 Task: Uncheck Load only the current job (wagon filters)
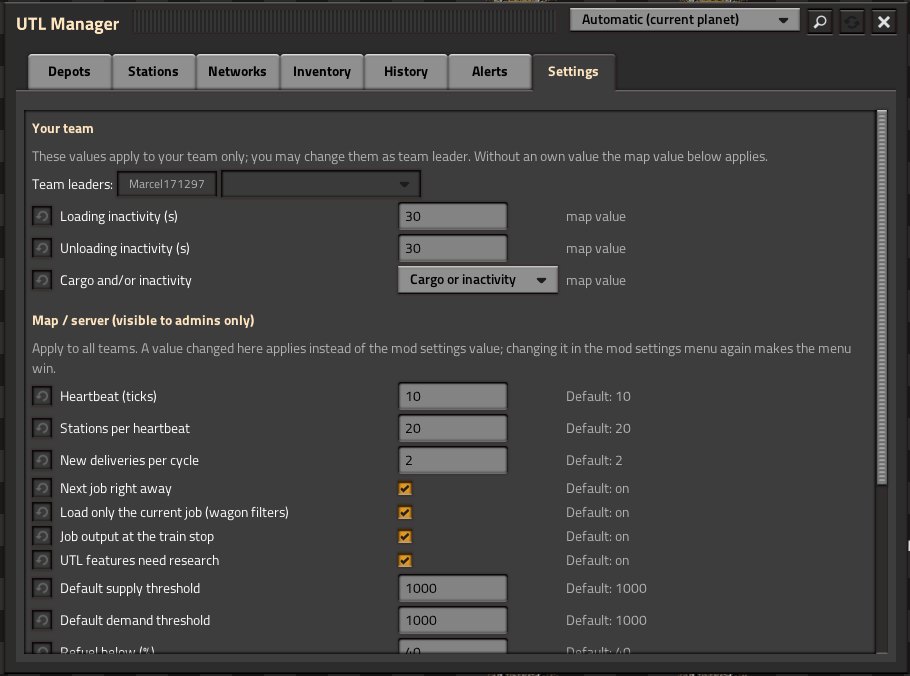(405, 512)
